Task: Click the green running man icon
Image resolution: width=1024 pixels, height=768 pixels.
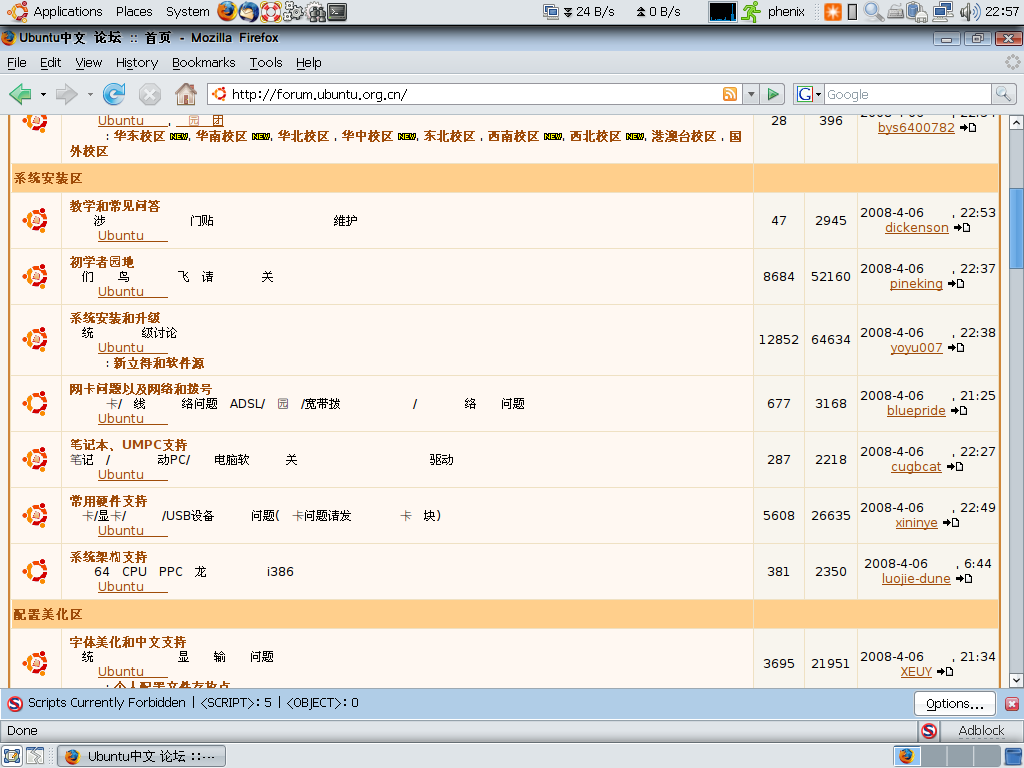Action: [752, 12]
